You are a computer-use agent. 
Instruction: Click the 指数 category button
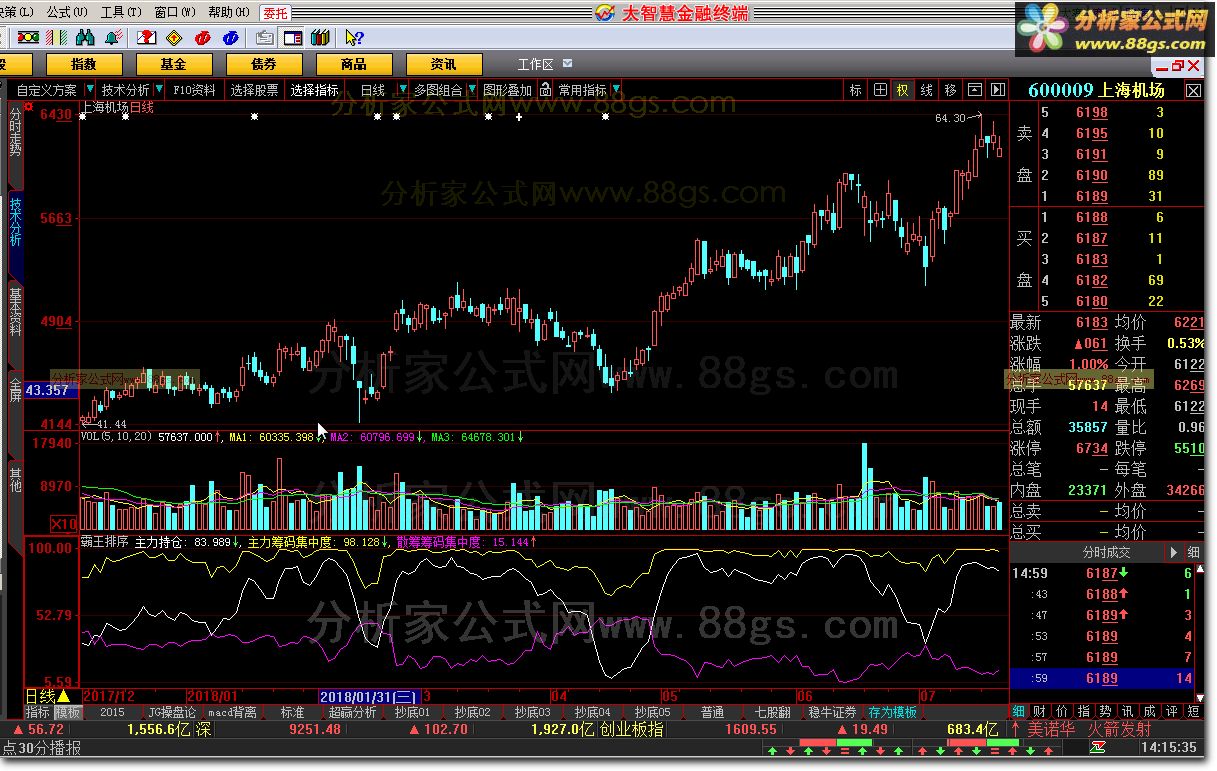coord(84,64)
